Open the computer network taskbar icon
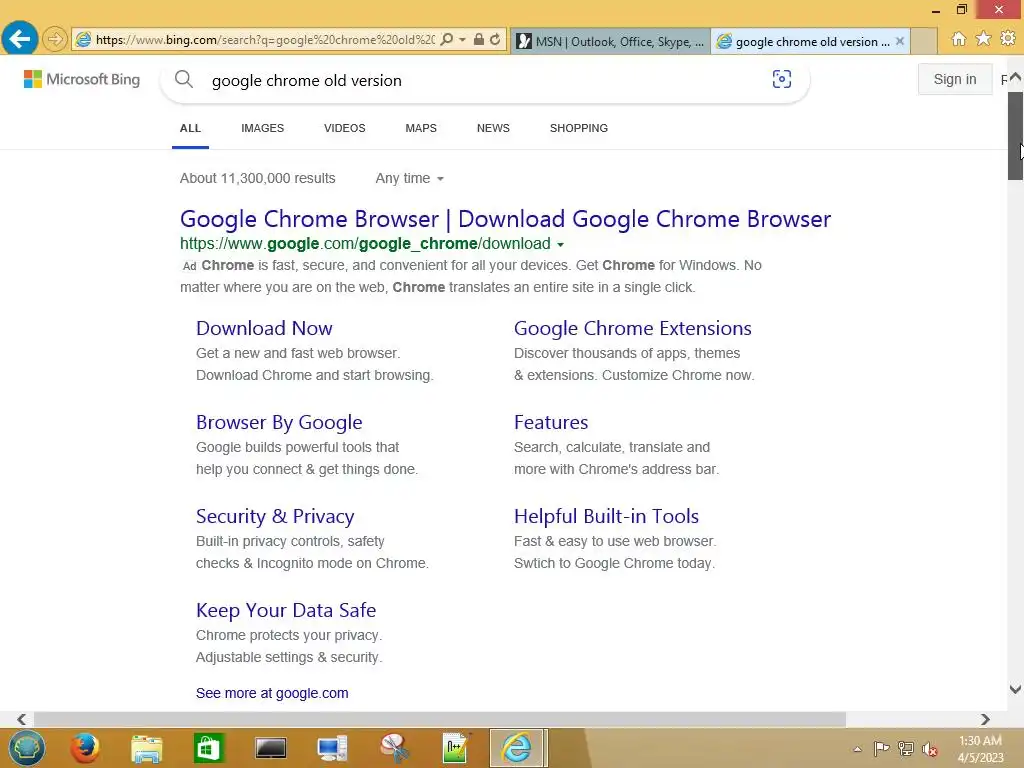1024x768 pixels. pos(332,748)
